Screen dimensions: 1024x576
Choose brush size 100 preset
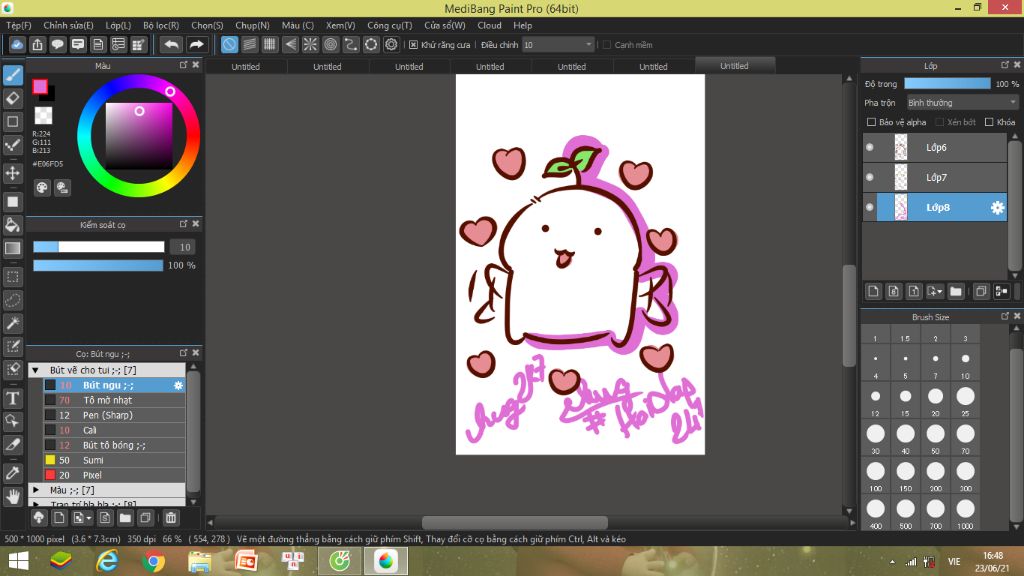(876, 475)
